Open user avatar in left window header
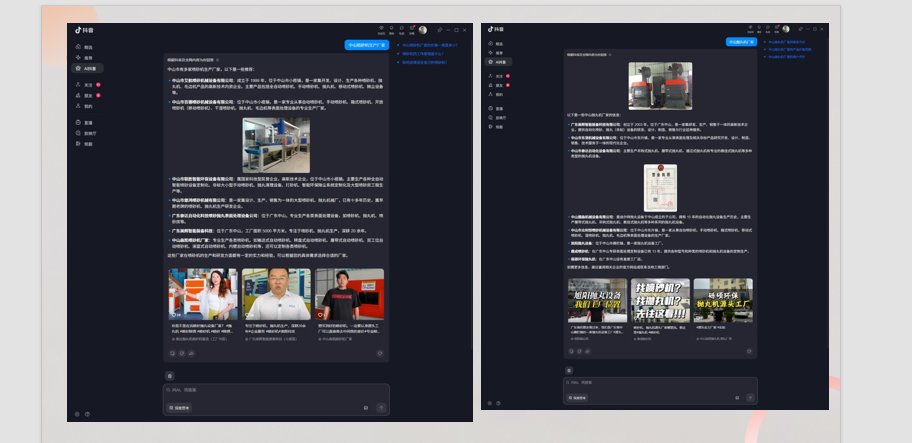The width and height of the screenshot is (912, 443). pyautogui.click(x=423, y=30)
